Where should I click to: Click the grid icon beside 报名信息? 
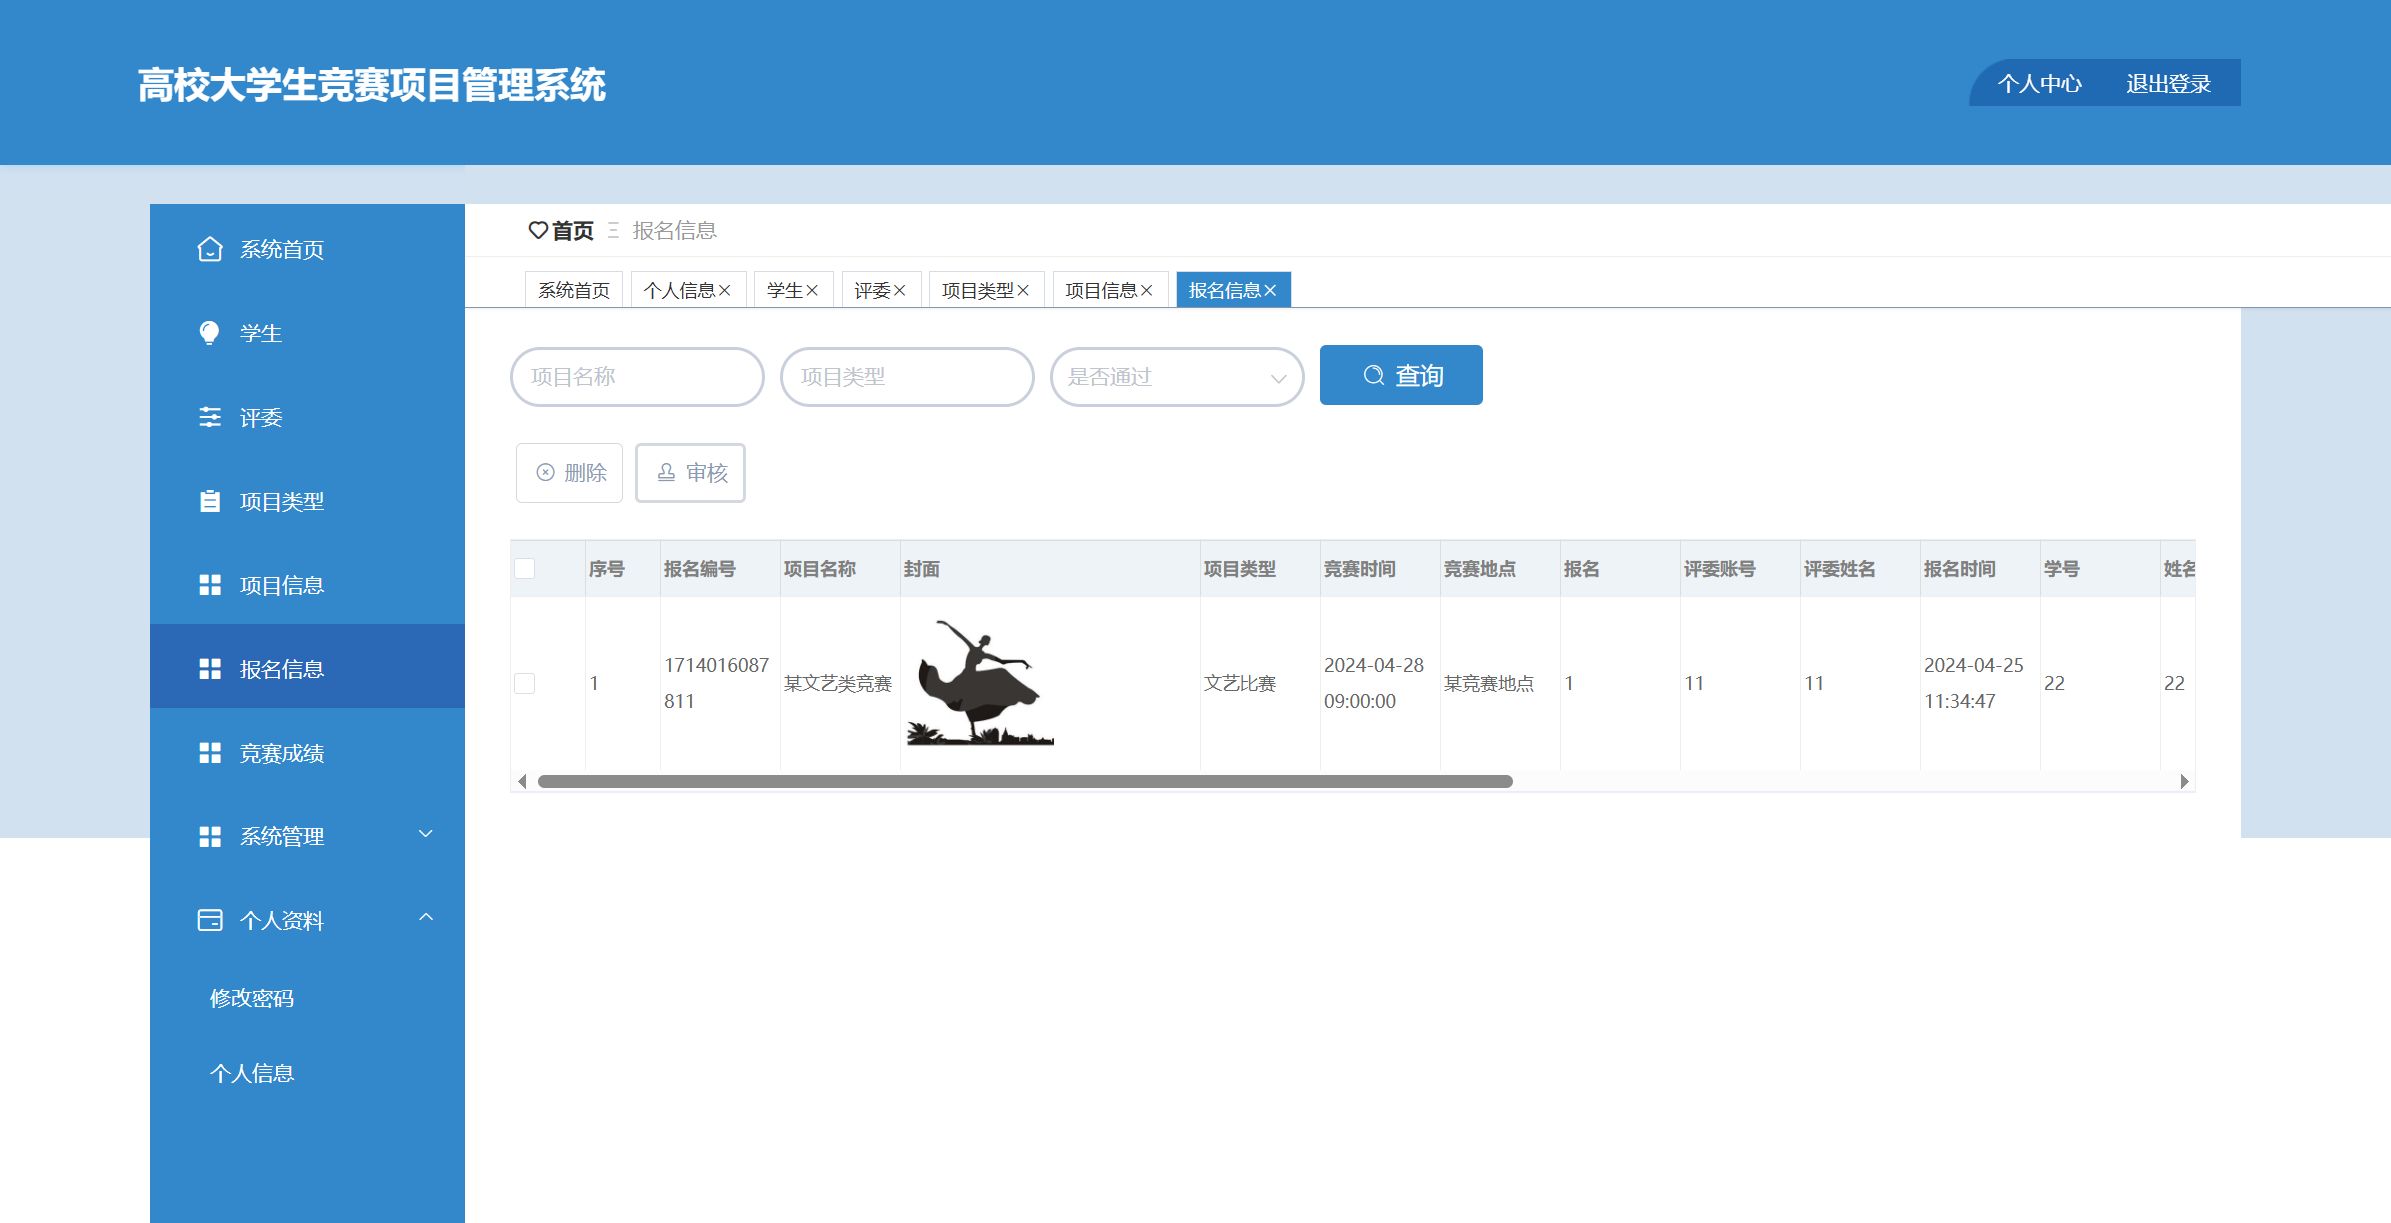(210, 669)
